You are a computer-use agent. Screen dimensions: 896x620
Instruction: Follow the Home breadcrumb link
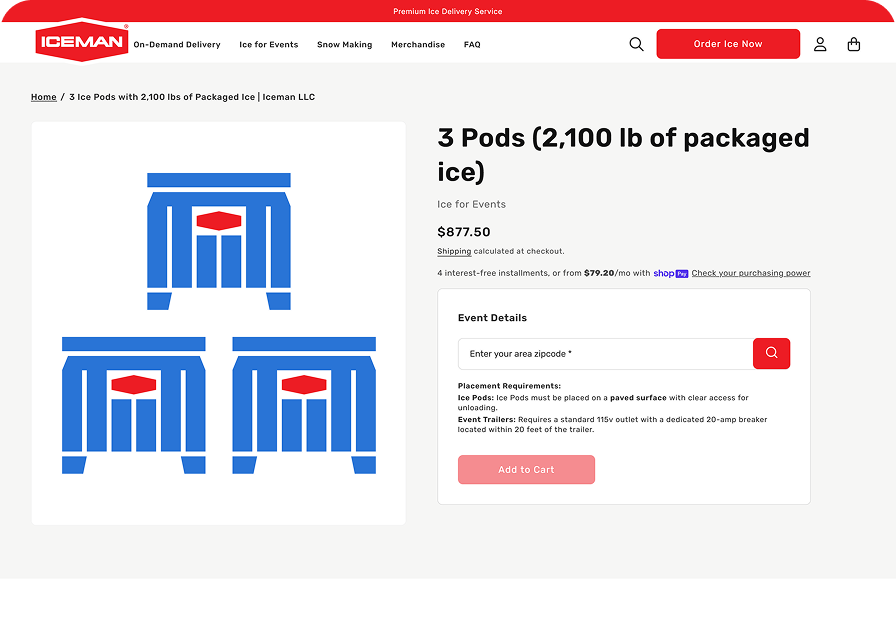tap(43, 97)
